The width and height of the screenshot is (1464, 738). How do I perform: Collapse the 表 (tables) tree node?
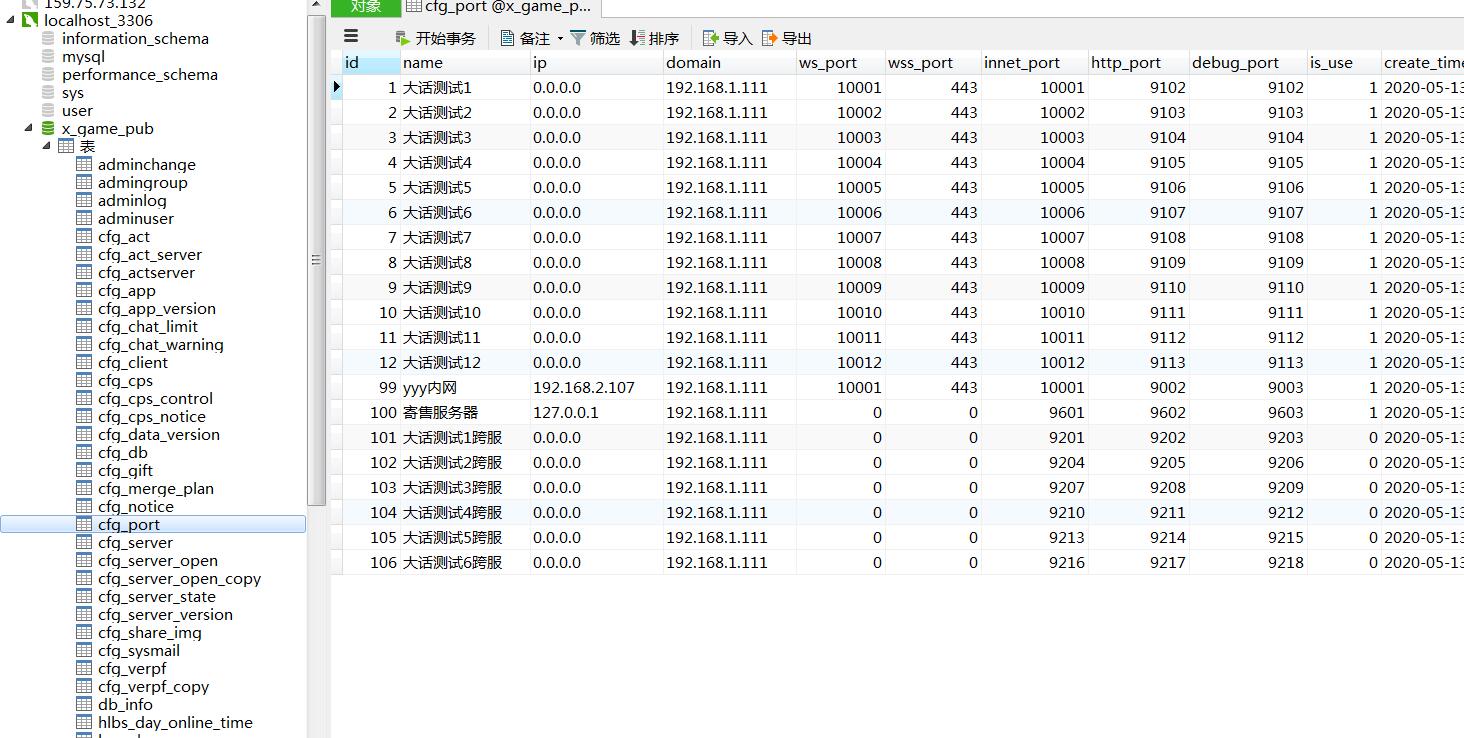[x=46, y=147]
